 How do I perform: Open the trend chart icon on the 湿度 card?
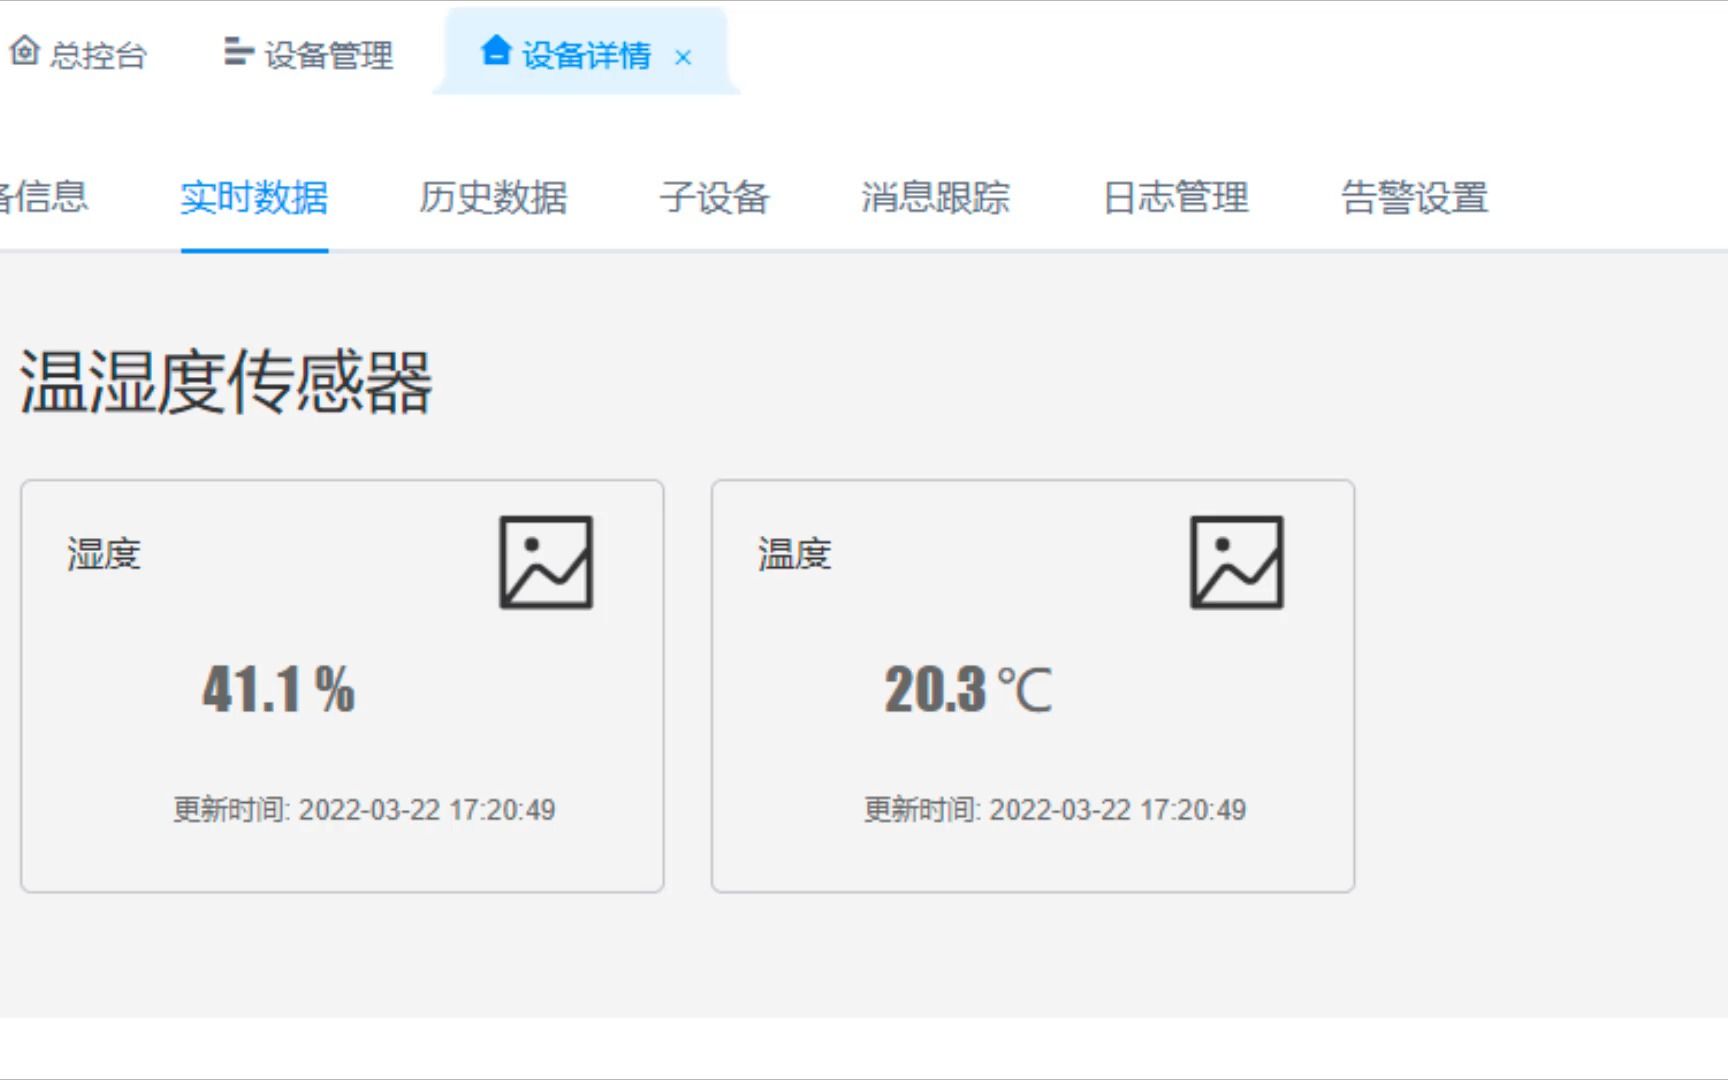pos(546,563)
